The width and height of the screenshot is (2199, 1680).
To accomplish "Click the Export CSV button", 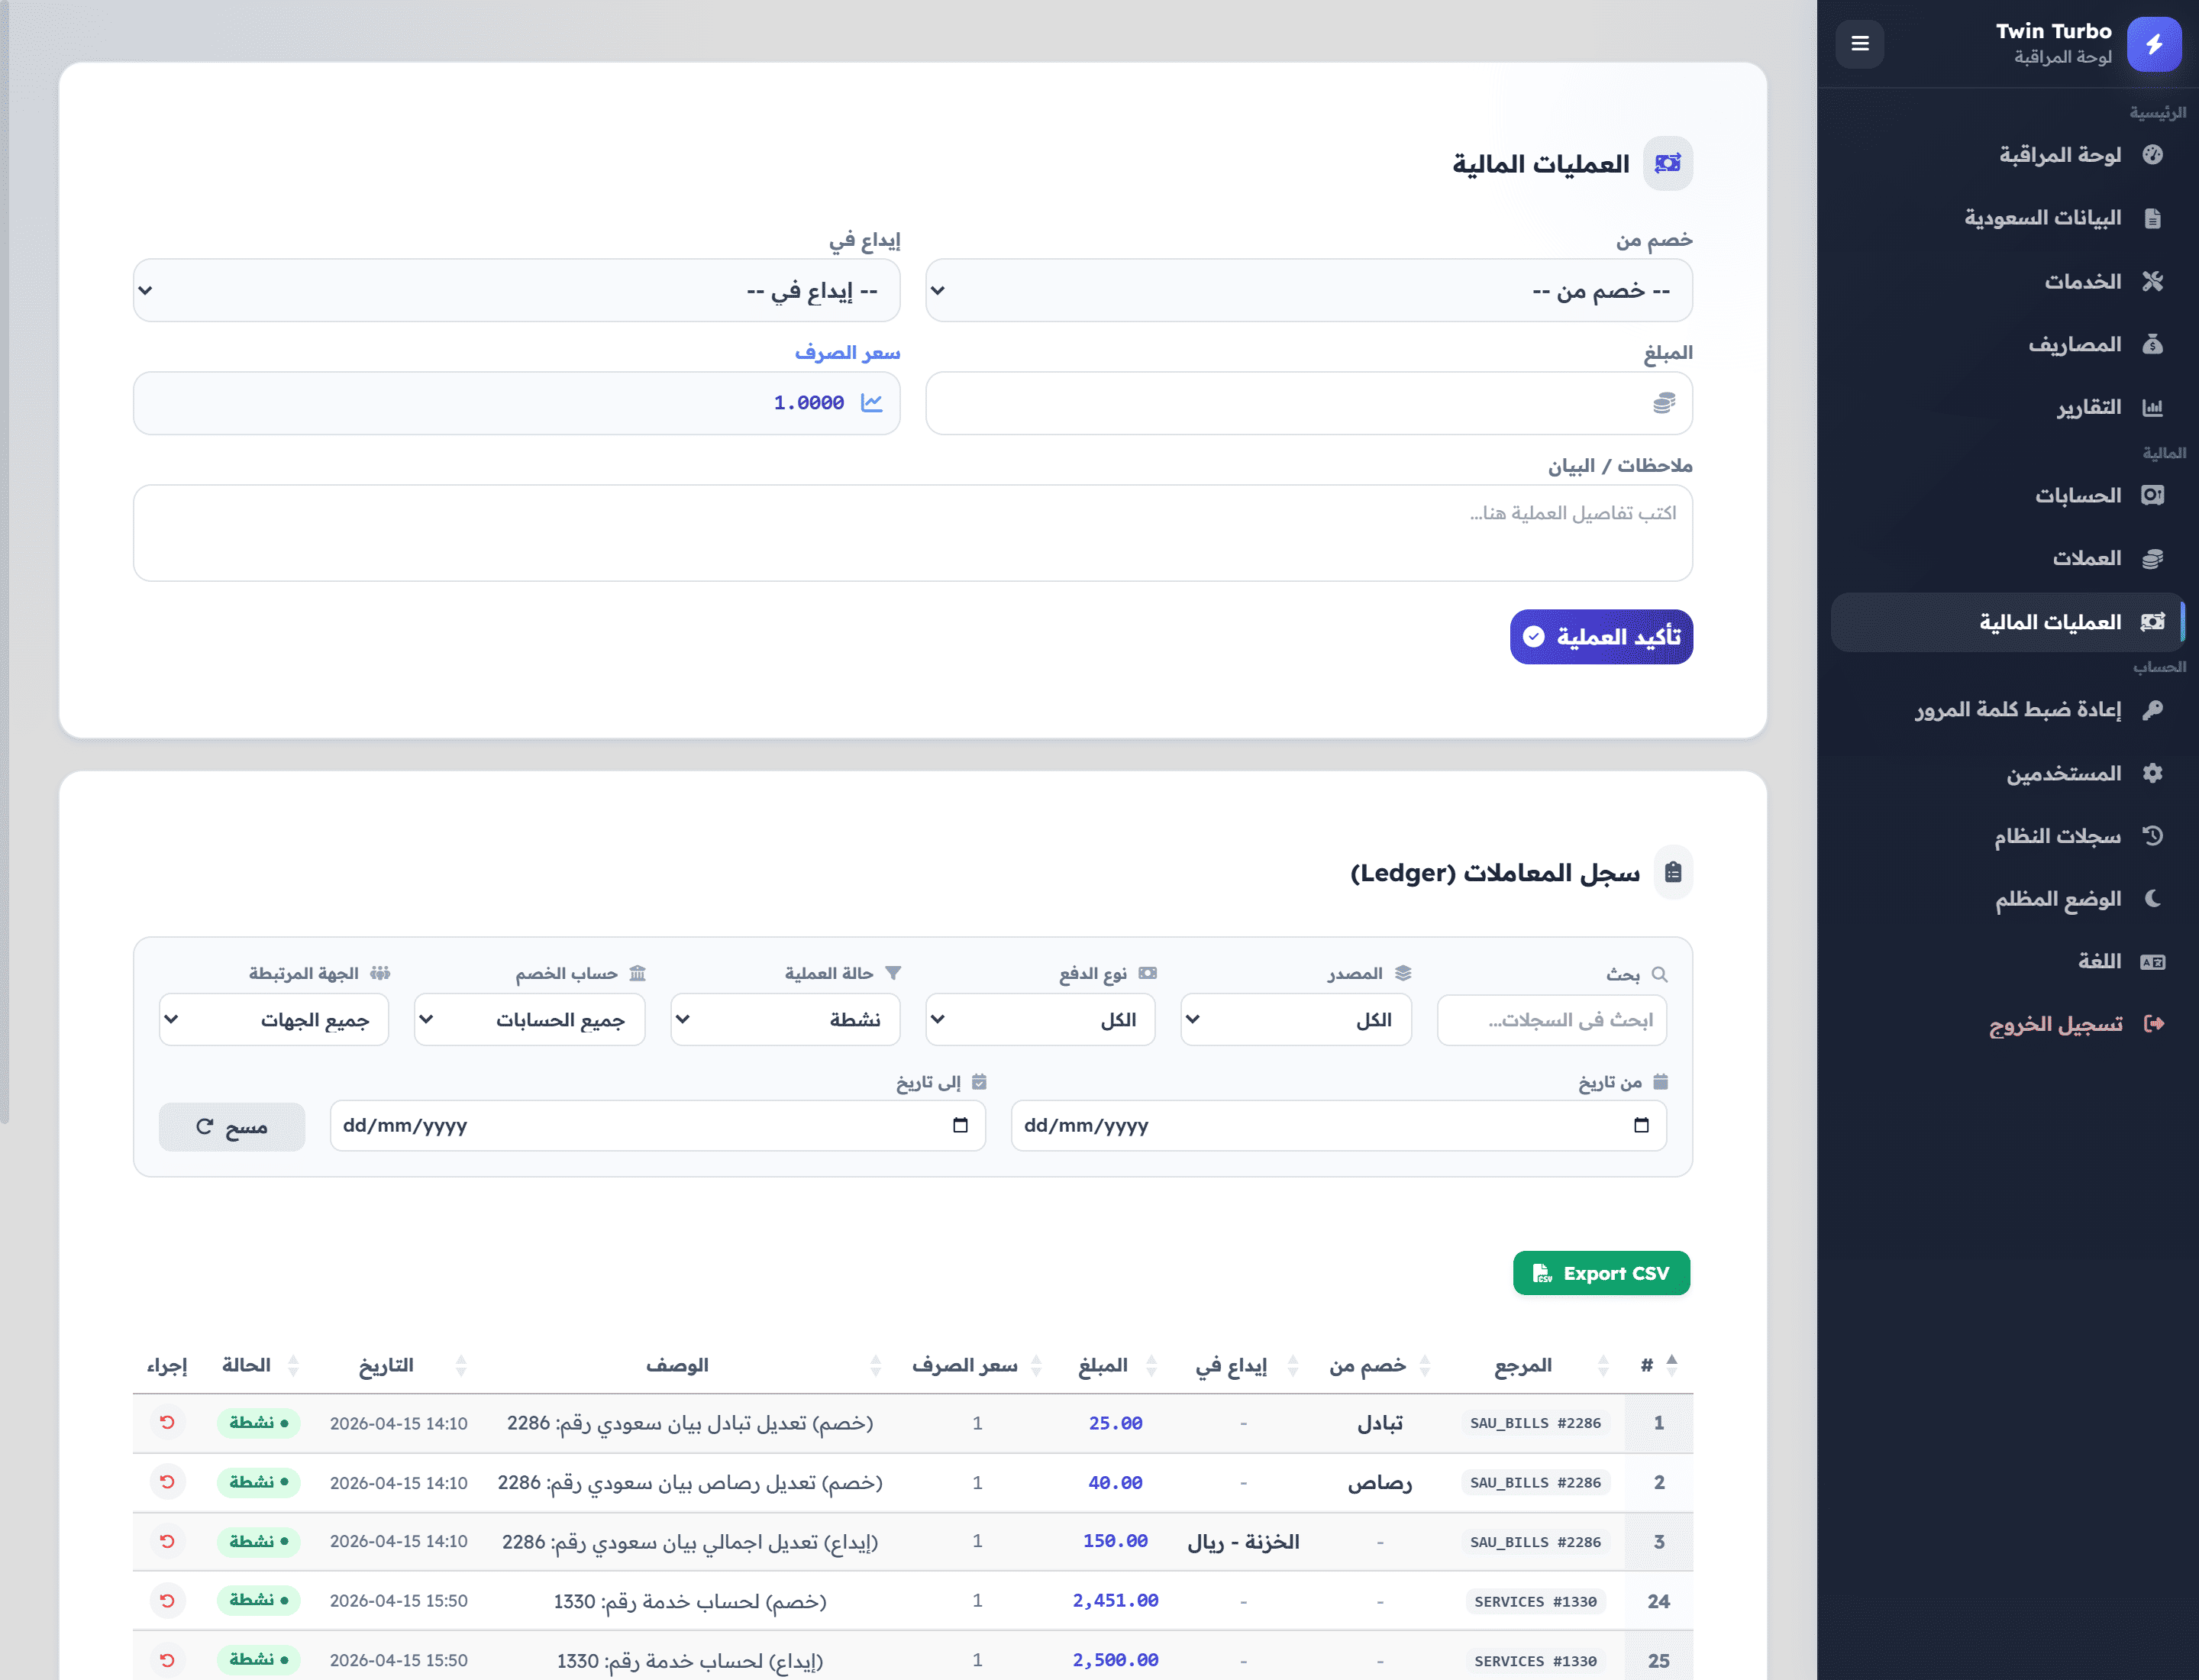I will click(1602, 1274).
